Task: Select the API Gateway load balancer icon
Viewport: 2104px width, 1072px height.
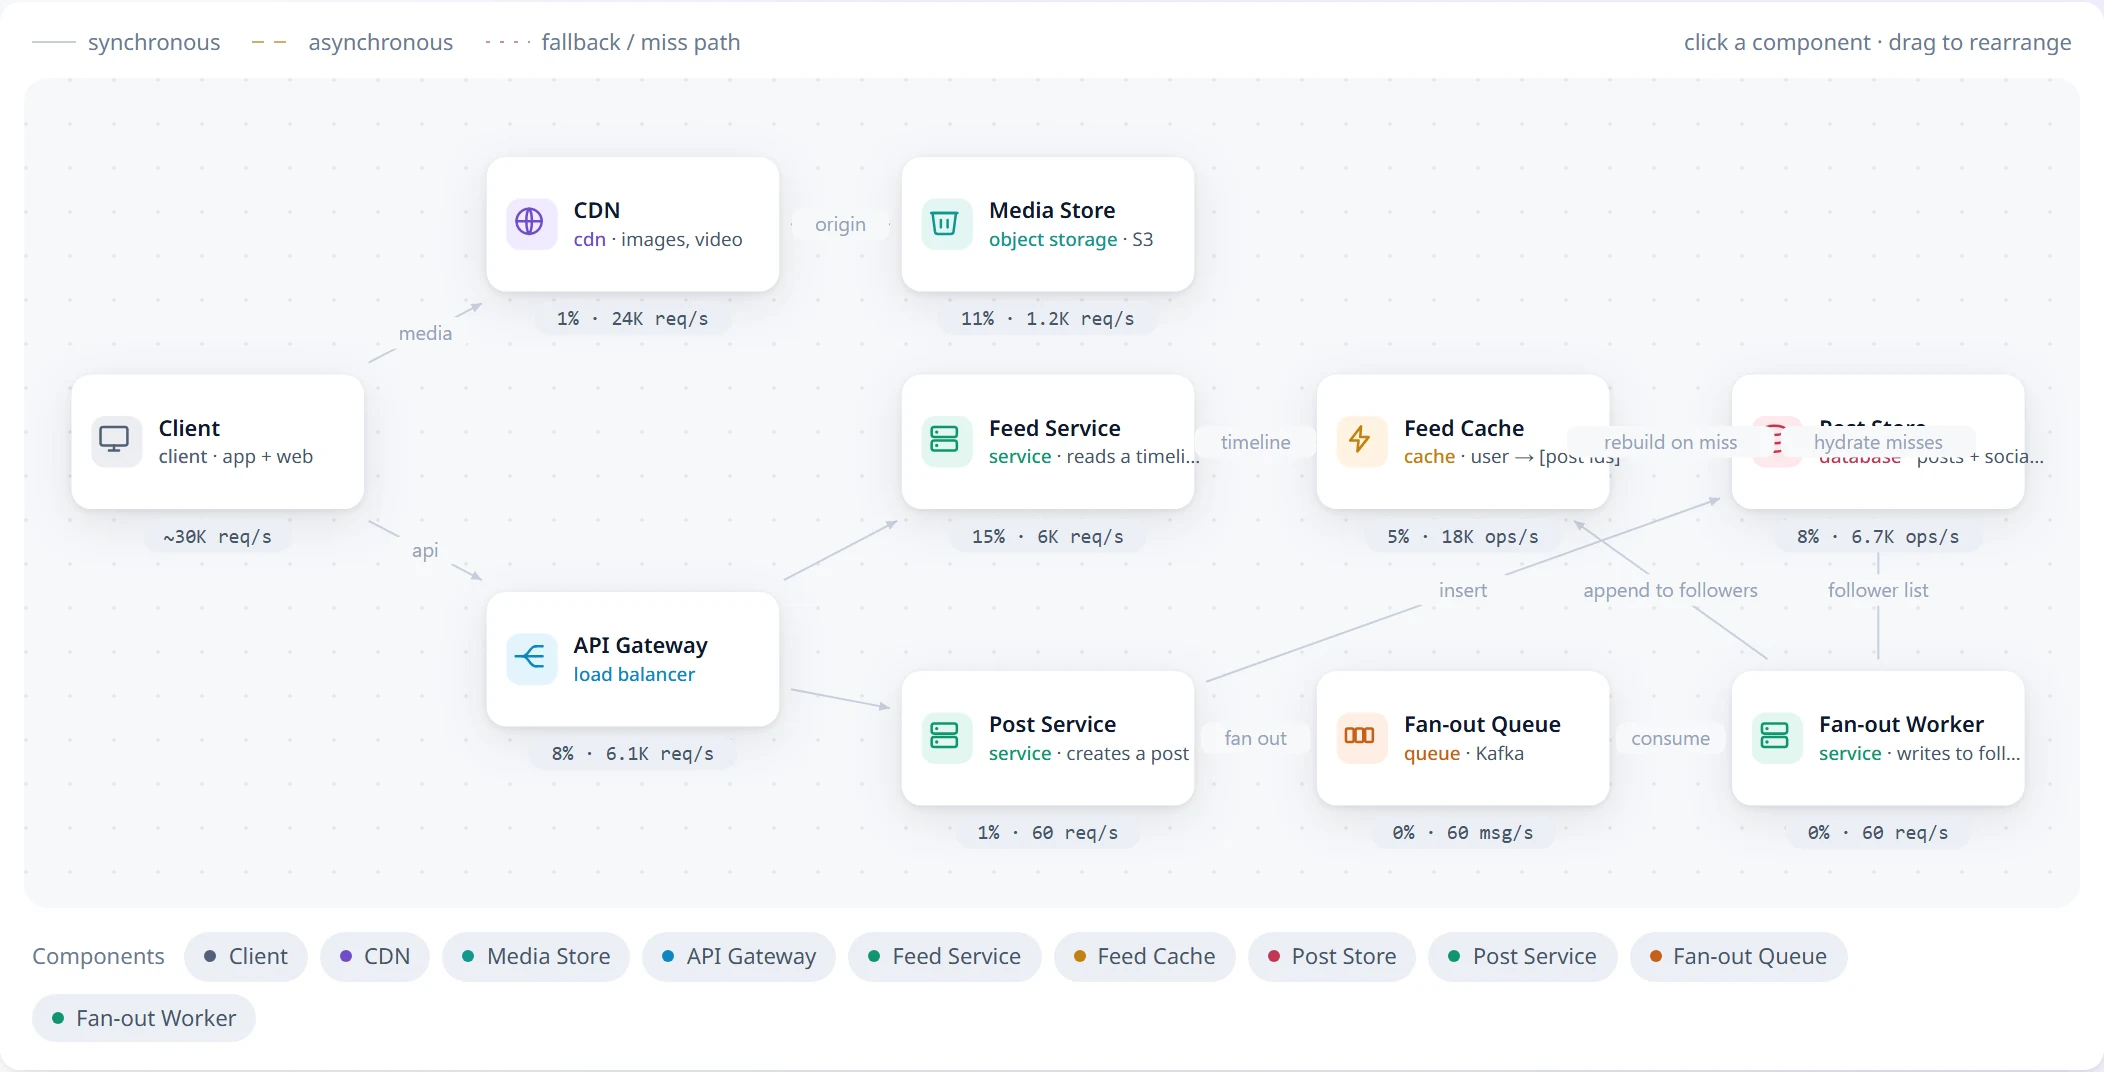Action: pyautogui.click(x=531, y=658)
